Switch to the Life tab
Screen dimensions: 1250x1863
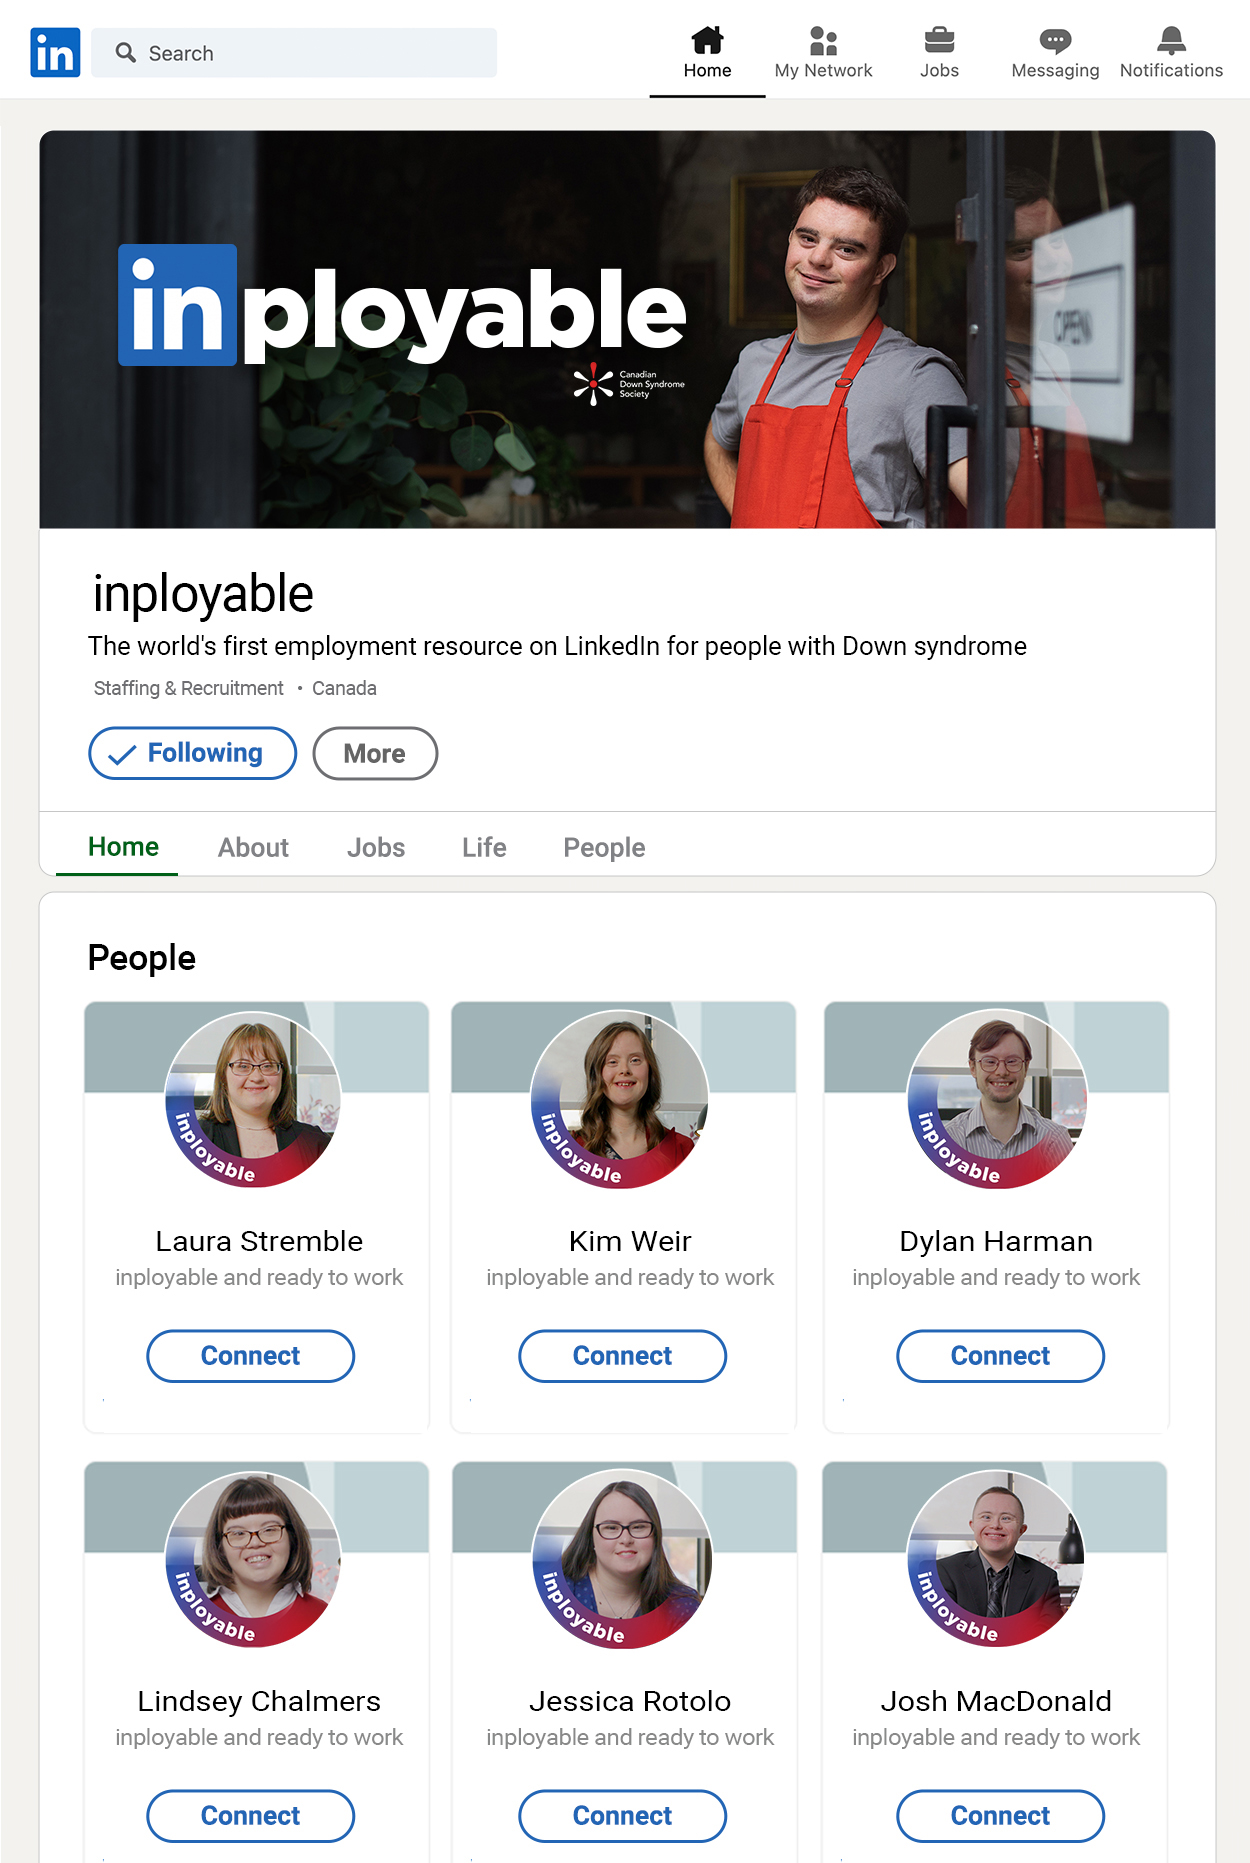[484, 848]
